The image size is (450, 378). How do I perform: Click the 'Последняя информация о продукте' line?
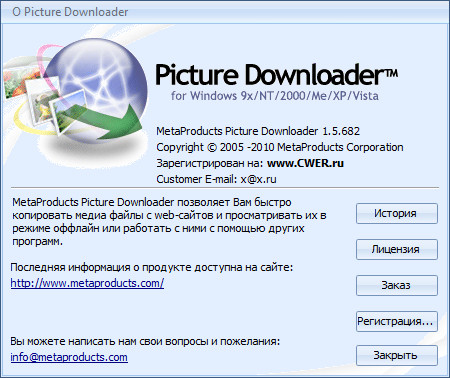pos(152,267)
